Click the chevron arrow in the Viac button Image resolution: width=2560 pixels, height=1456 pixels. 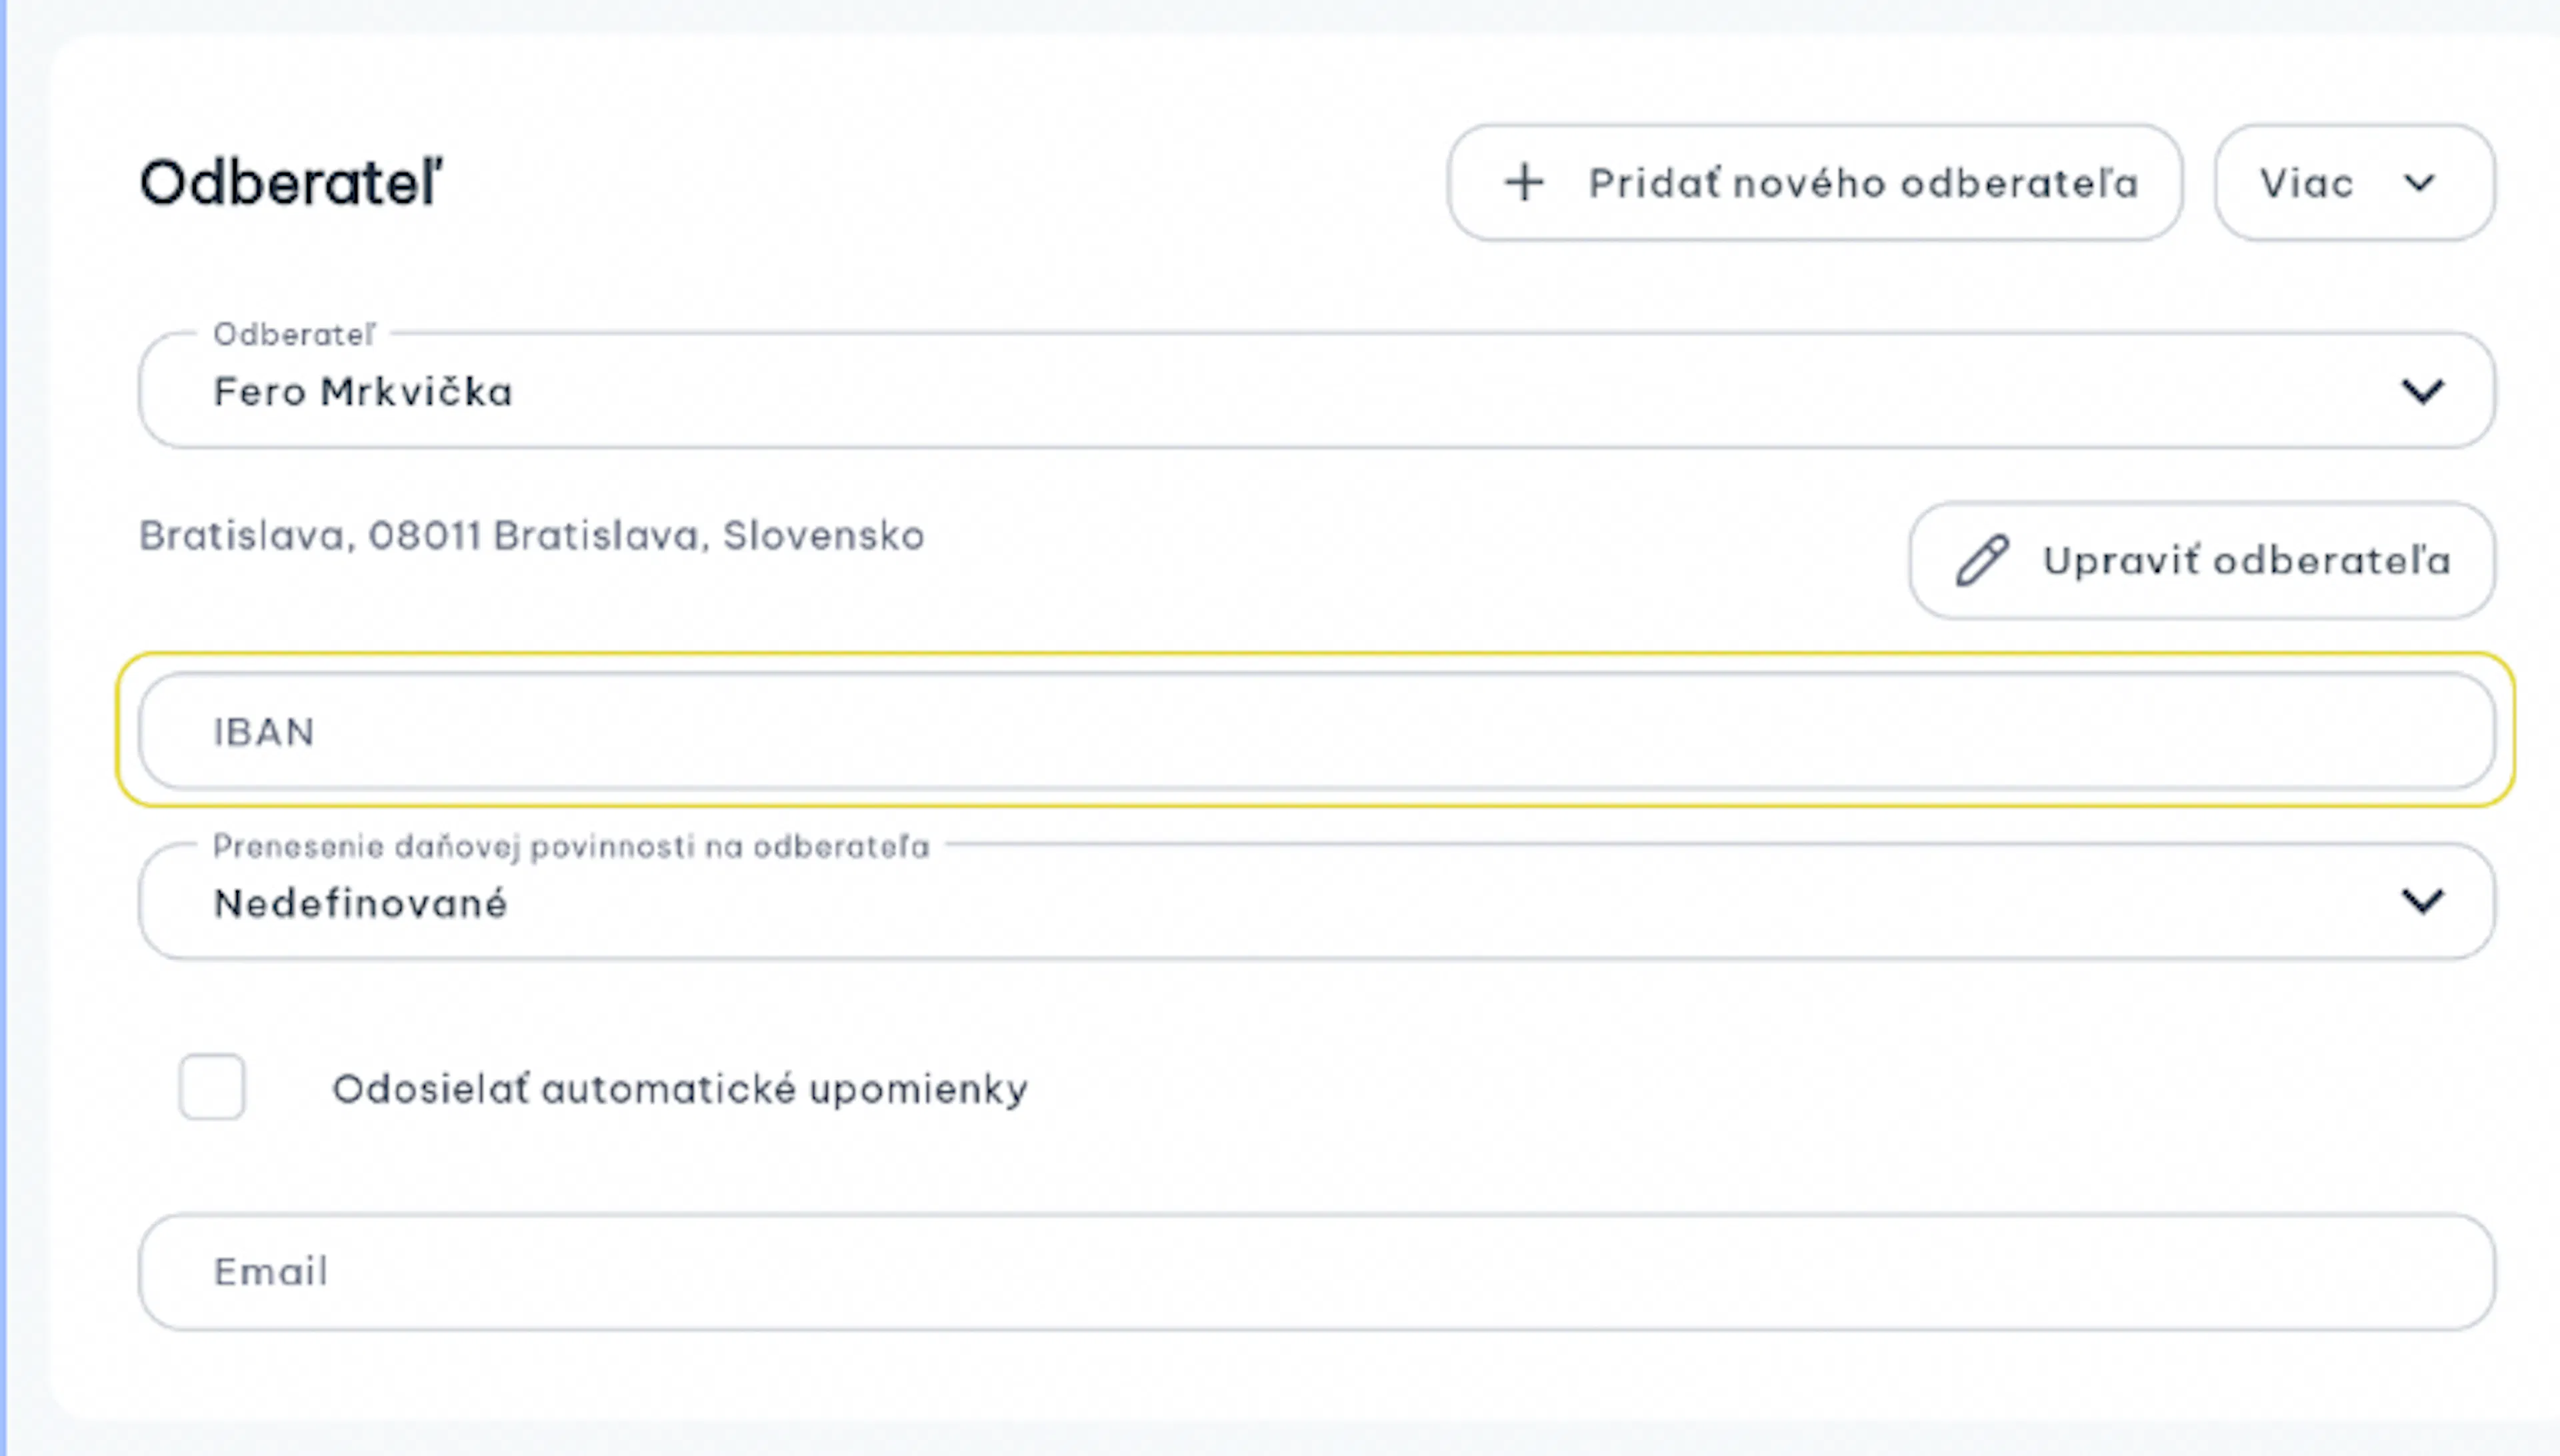click(2419, 183)
